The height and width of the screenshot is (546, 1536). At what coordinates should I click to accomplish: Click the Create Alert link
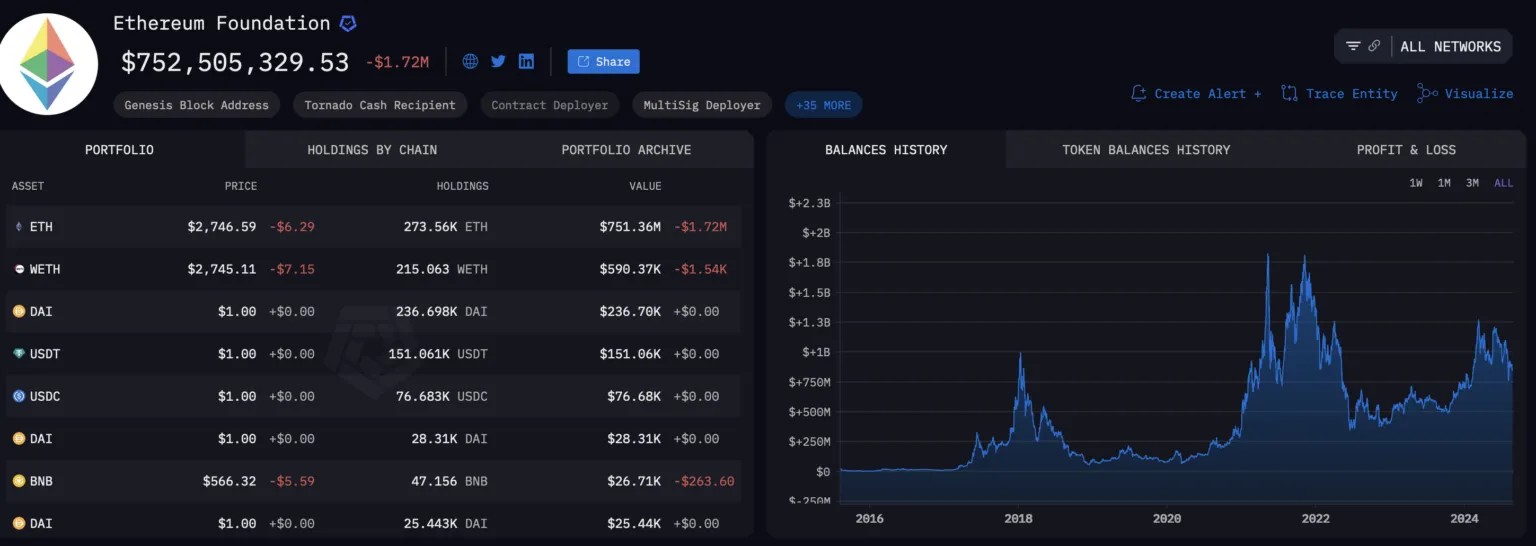1197,93
